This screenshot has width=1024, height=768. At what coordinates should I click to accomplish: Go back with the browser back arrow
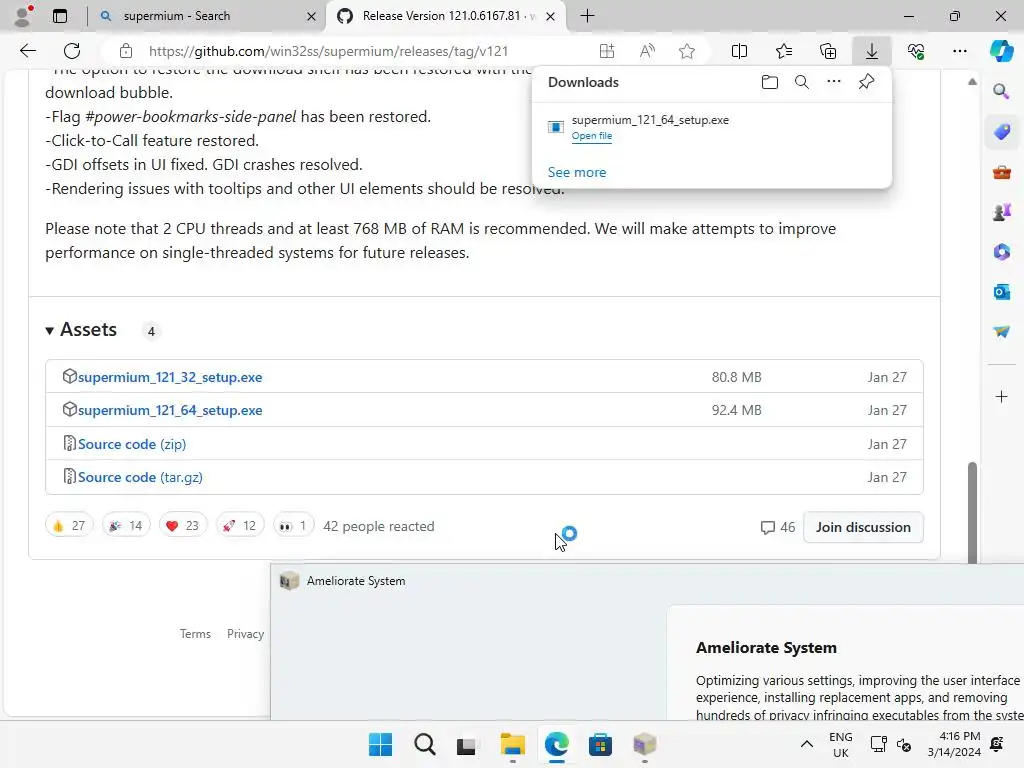27,51
